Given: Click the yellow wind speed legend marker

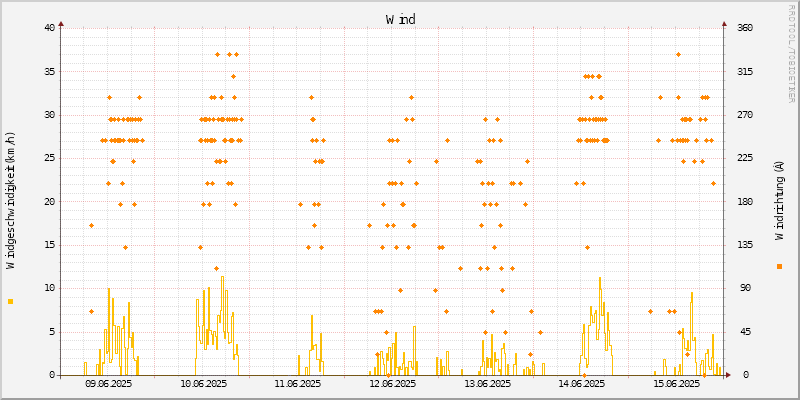Looking at the screenshot, I should (x=11, y=301).
